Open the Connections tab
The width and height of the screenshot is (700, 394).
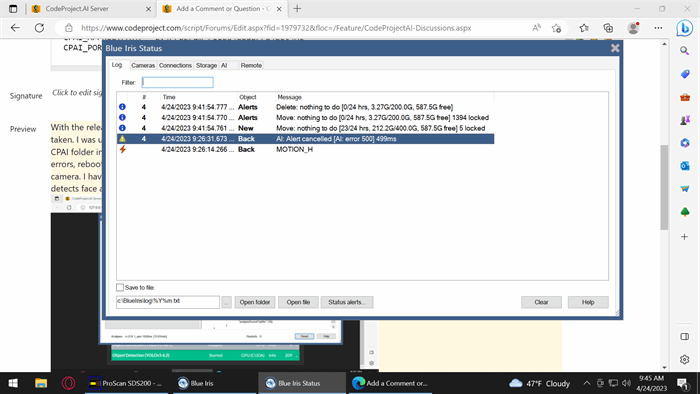[175, 65]
